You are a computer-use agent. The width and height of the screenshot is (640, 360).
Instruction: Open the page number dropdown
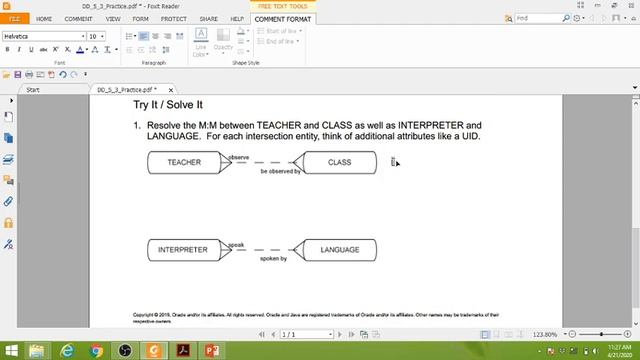[330, 334]
